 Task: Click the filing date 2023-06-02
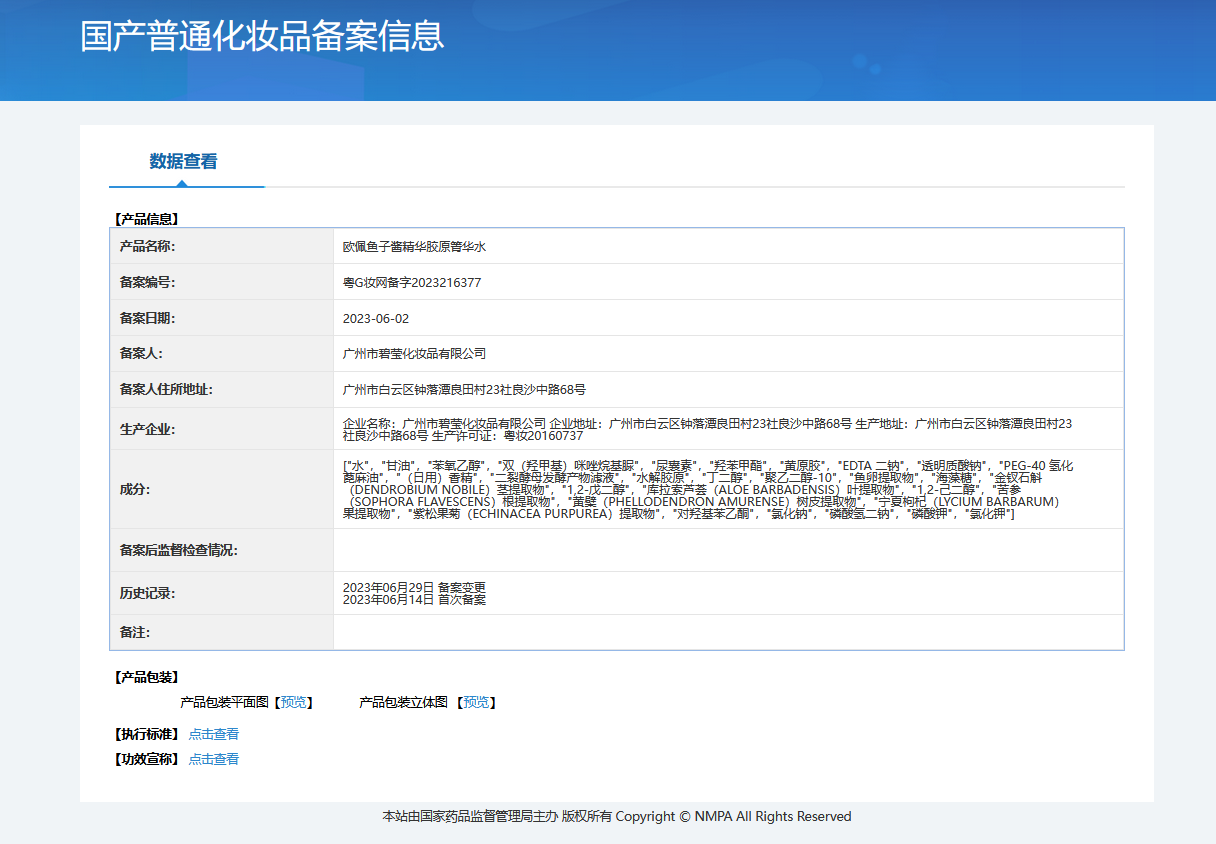pyautogui.click(x=376, y=319)
